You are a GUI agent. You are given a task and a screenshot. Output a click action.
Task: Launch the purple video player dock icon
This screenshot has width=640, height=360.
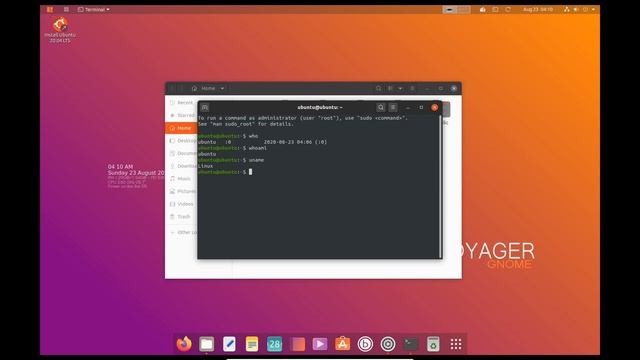pyautogui.click(x=320, y=344)
